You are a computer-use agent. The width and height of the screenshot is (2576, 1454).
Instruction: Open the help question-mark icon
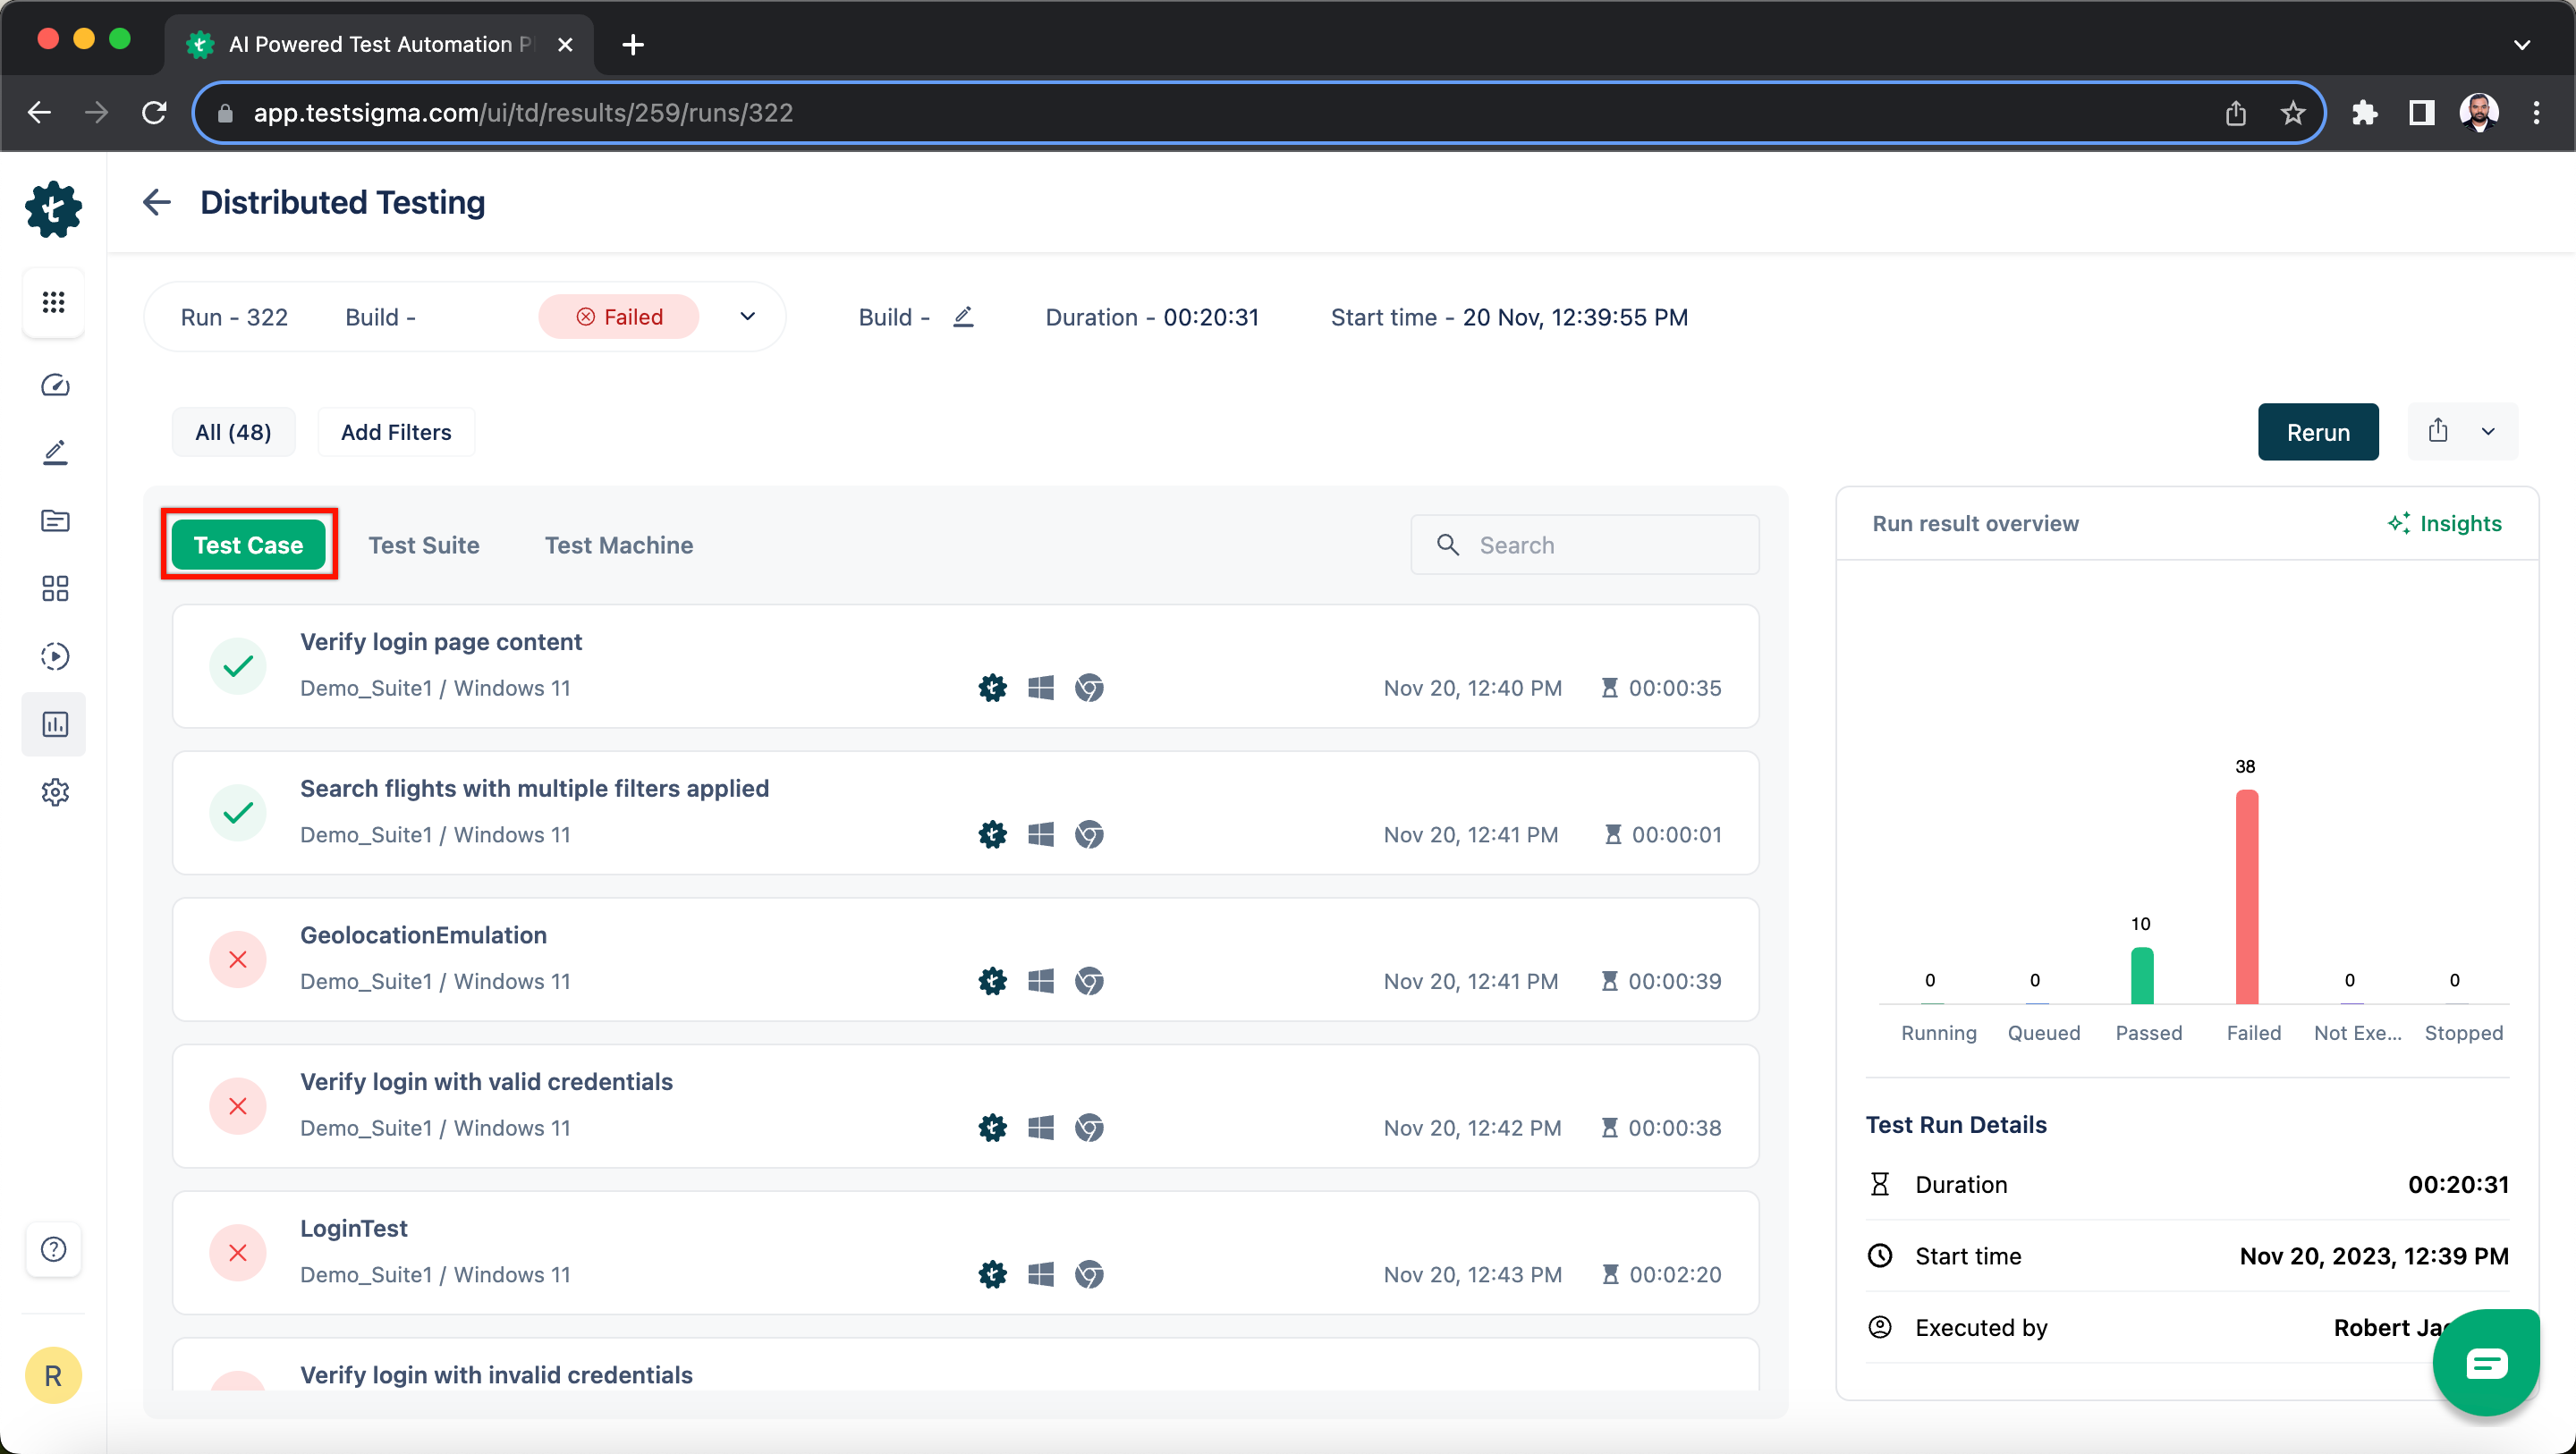[x=54, y=1249]
